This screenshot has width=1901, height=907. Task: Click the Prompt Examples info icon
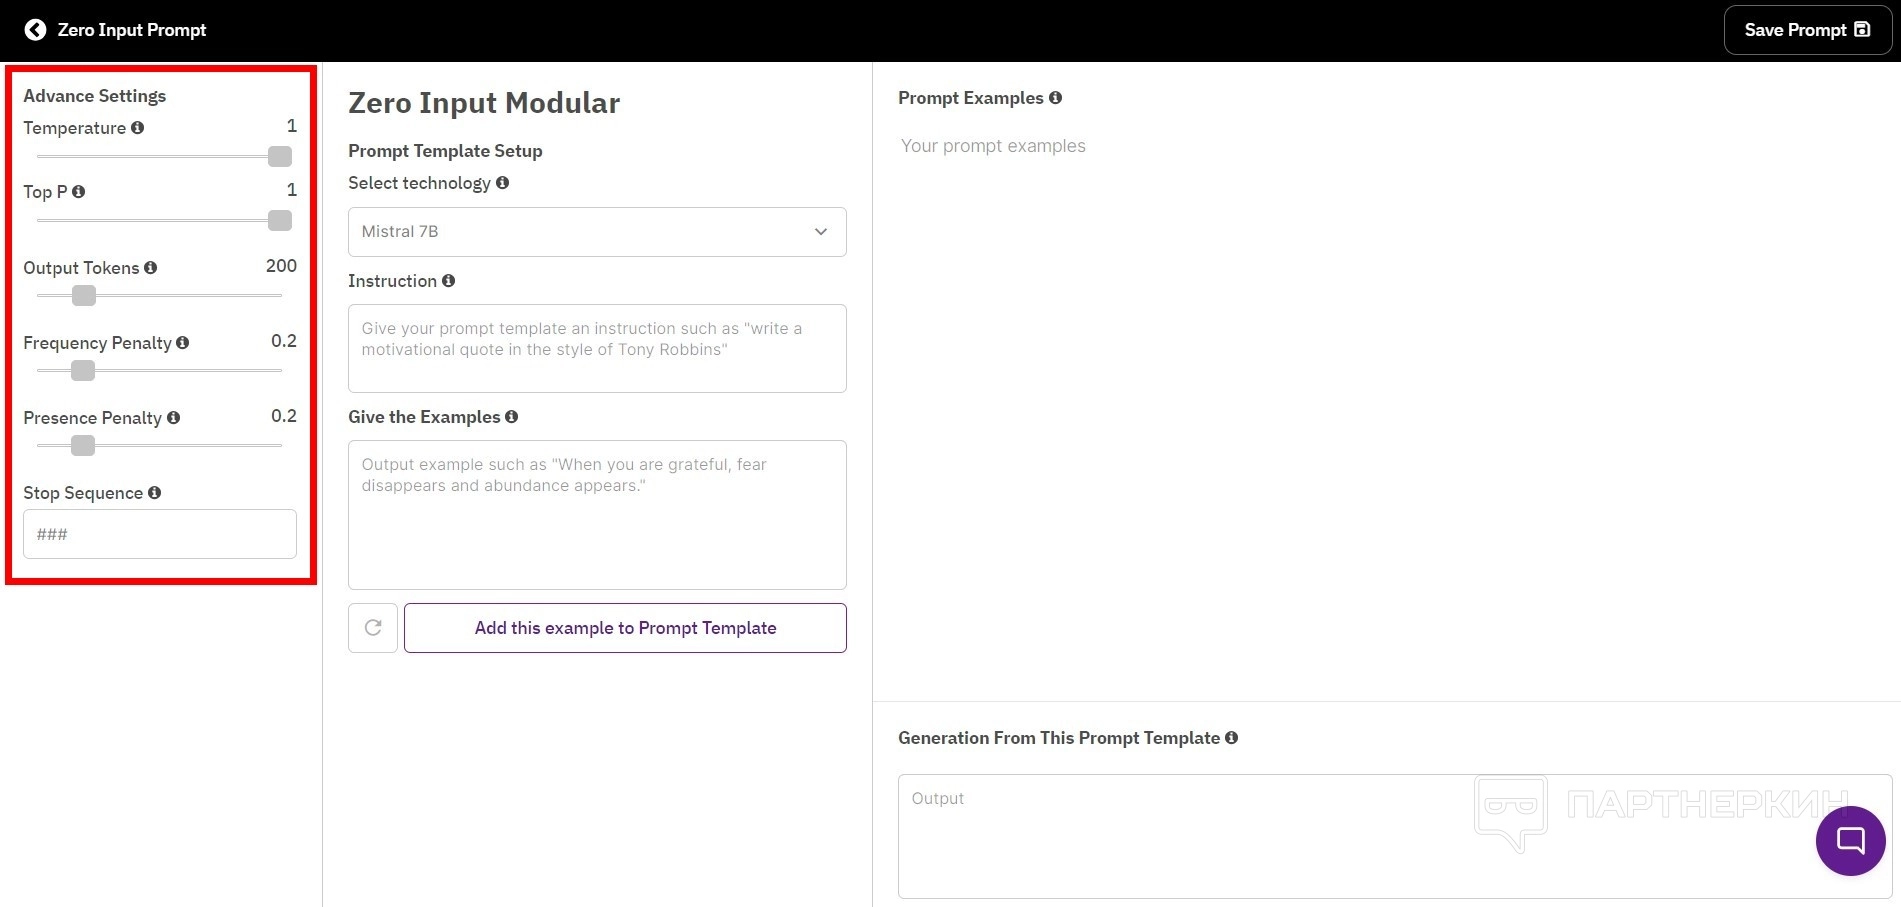pos(1056,98)
